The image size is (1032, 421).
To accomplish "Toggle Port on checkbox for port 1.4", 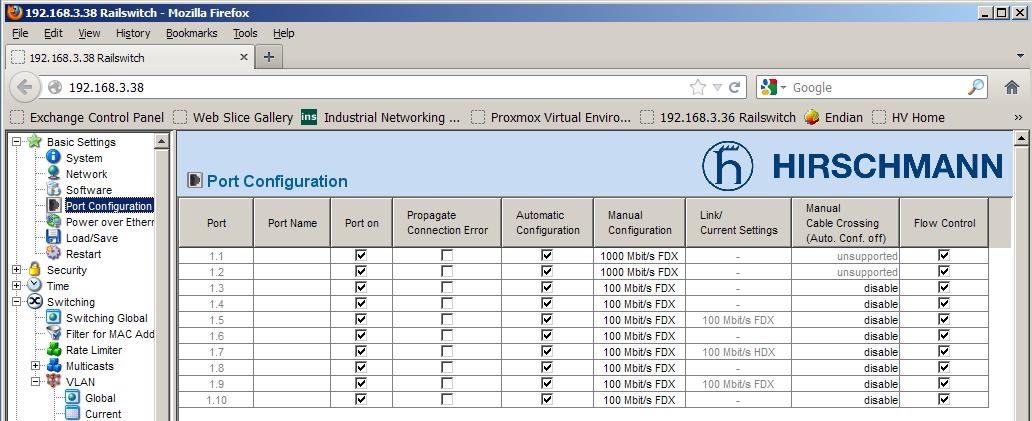I will click(361, 303).
